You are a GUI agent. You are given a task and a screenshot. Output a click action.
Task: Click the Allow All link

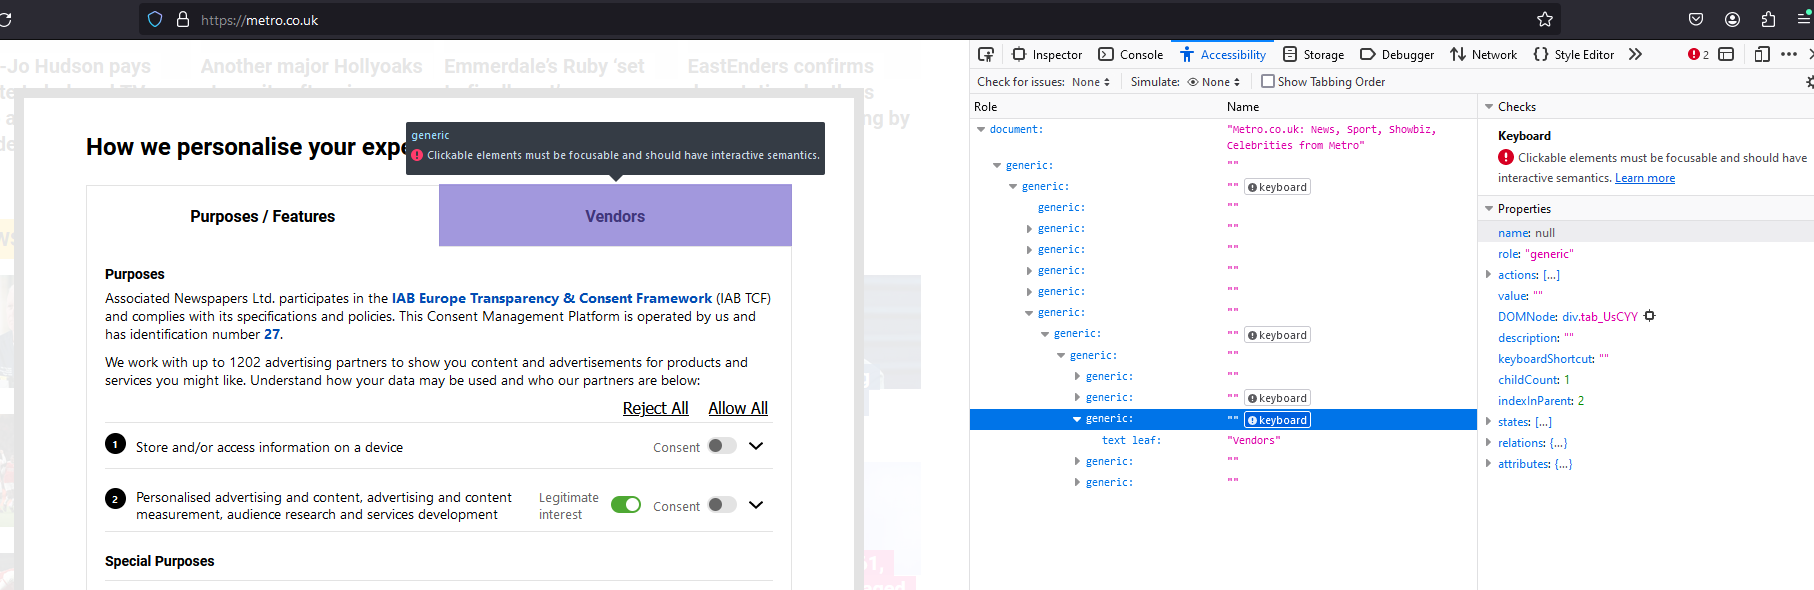click(738, 408)
